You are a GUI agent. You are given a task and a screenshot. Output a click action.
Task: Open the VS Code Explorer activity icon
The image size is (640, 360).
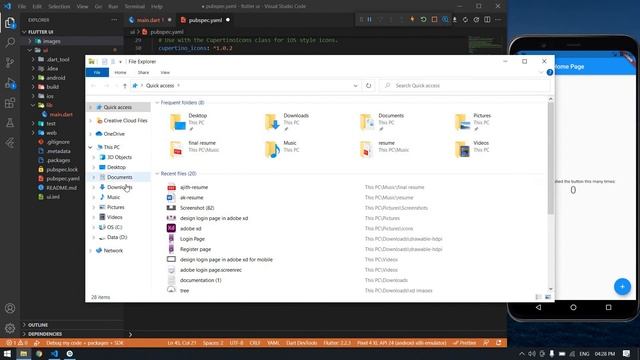point(10,22)
